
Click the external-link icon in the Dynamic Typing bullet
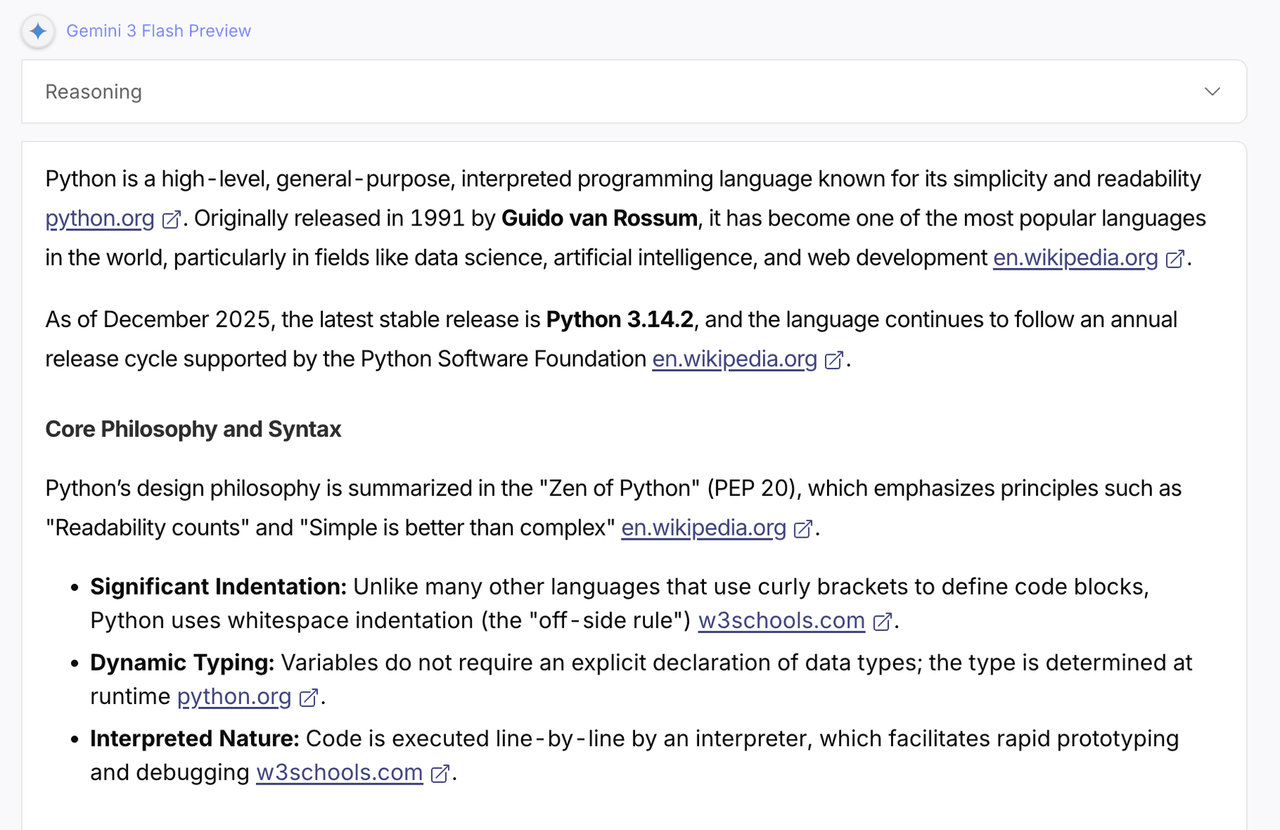(309, 697)
